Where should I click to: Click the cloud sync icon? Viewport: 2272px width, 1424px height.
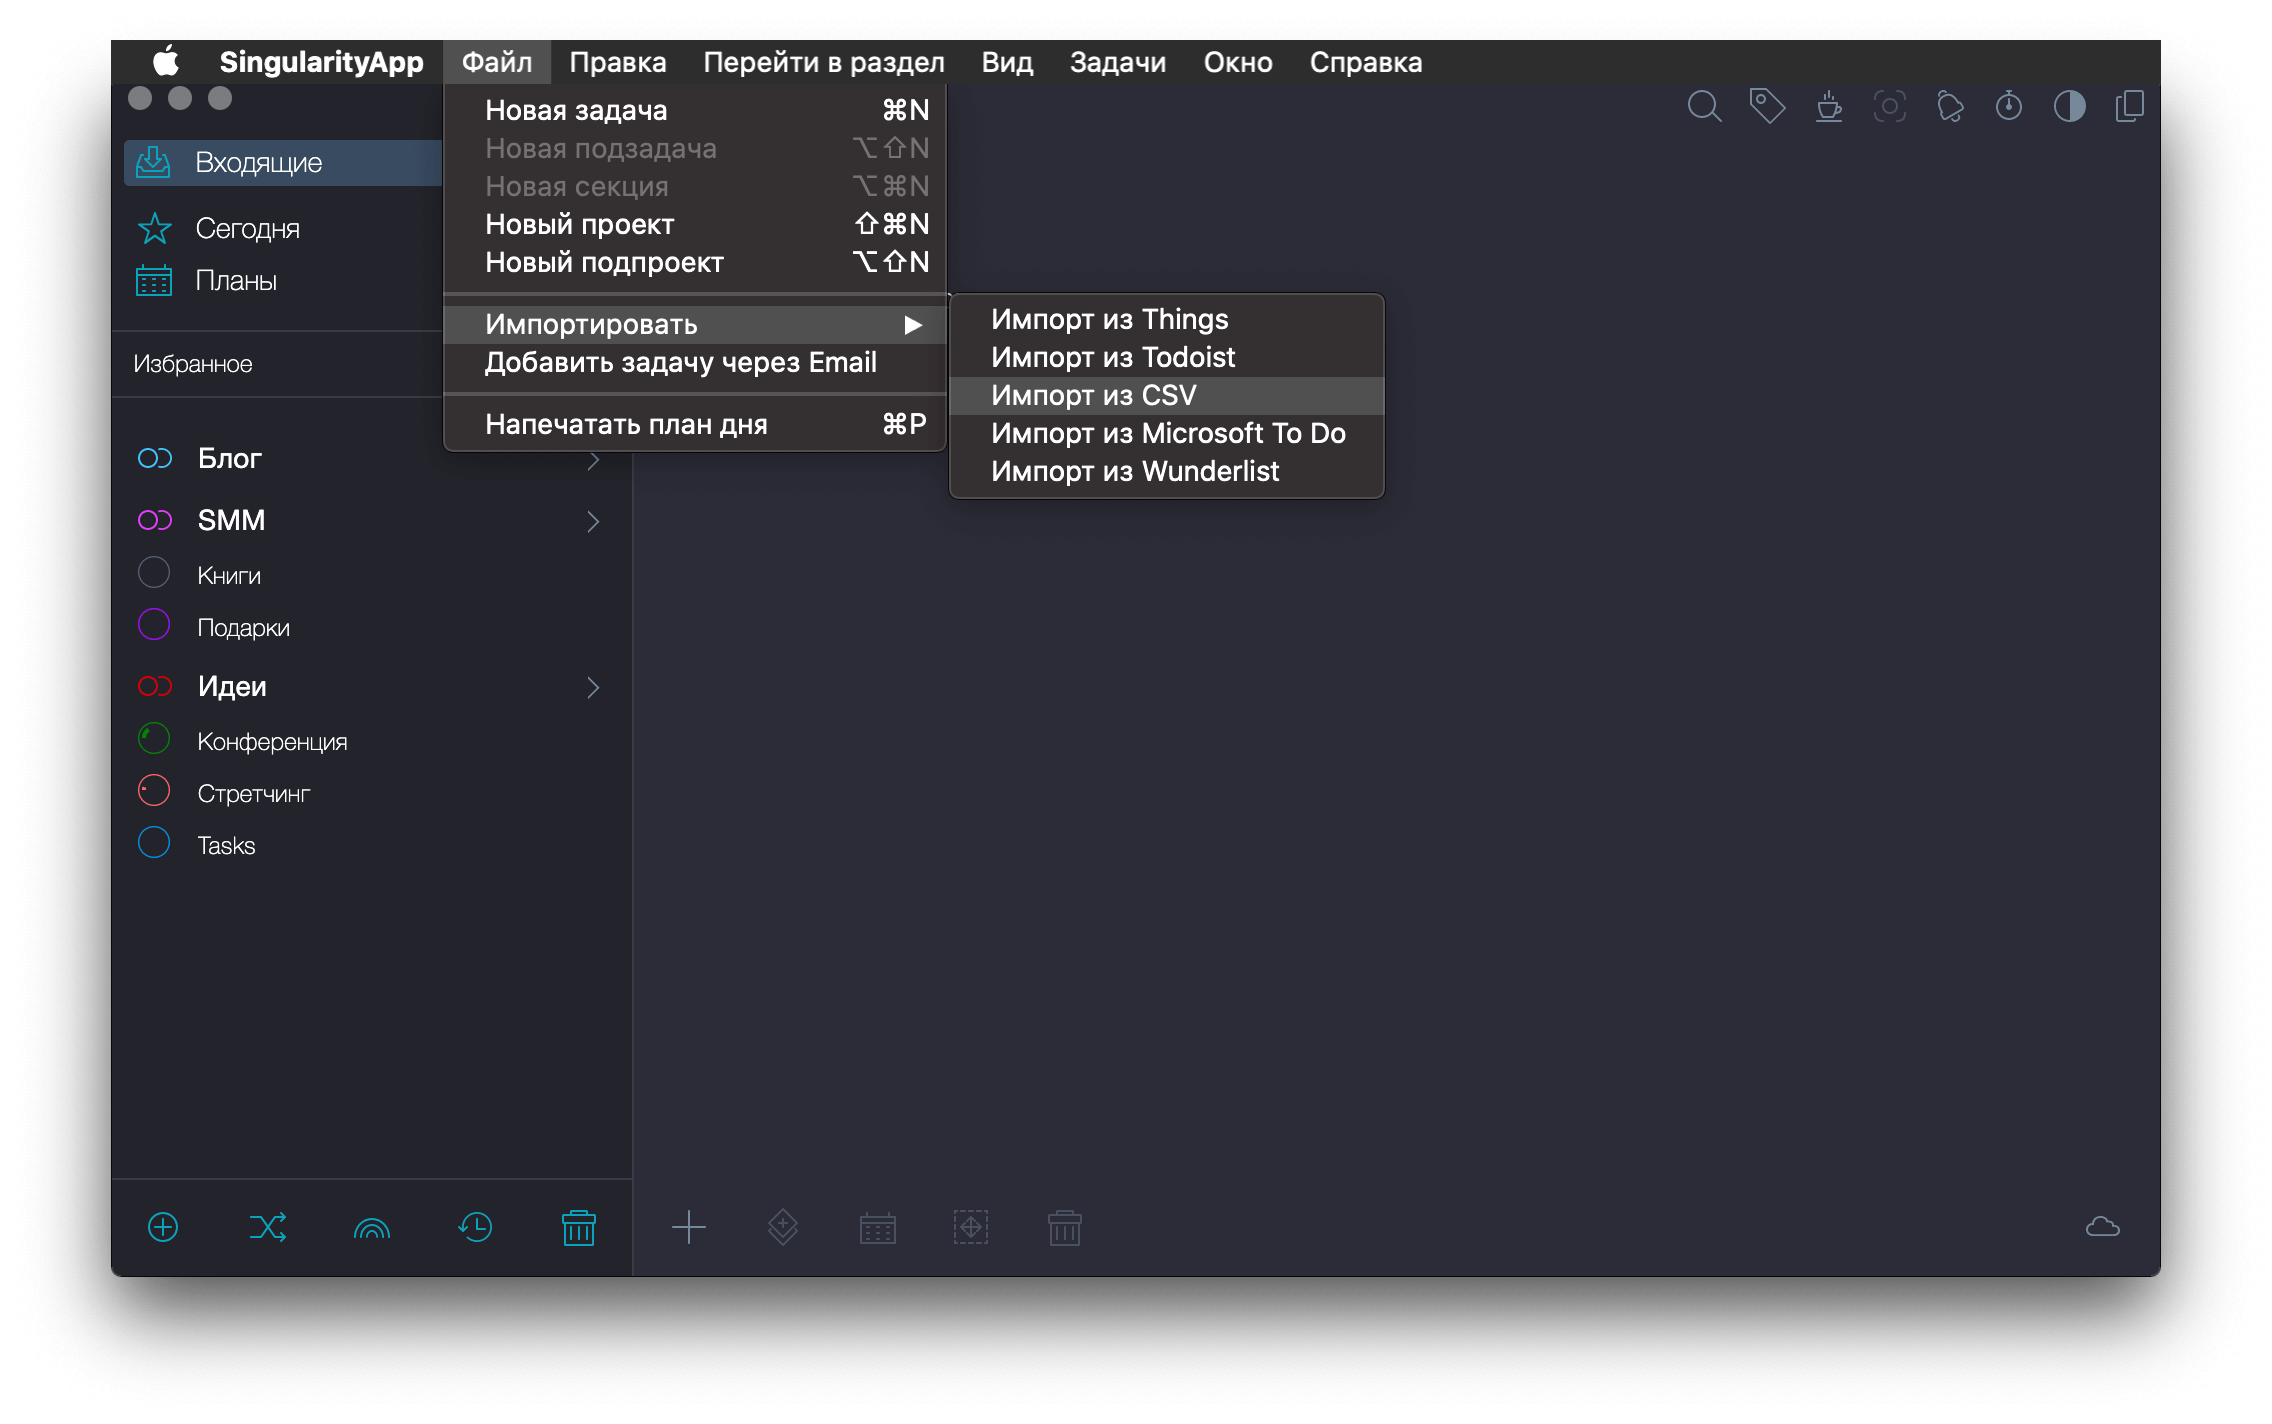point(2102,1227)
